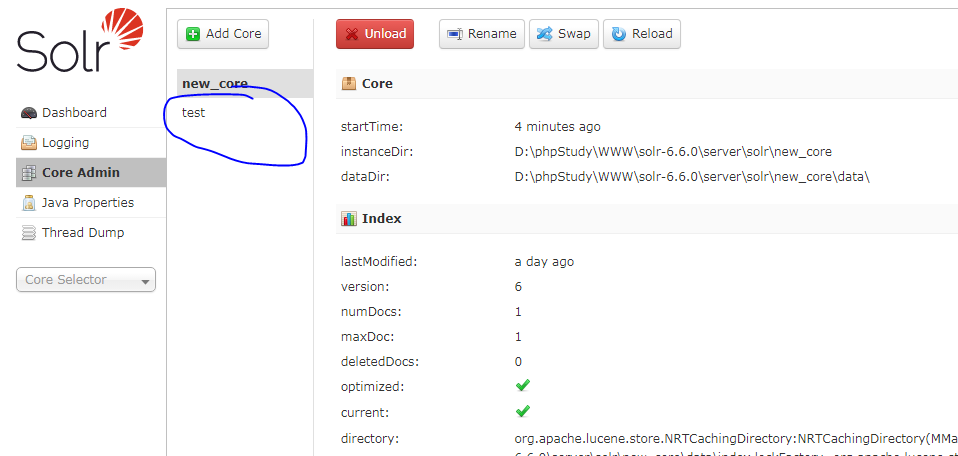Click the Swap arrows icon

pos(544,34)
